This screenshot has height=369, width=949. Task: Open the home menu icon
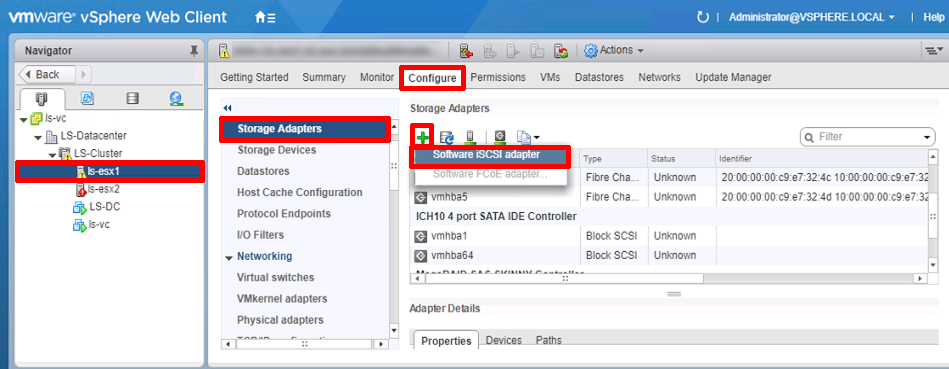coord(265,18)
